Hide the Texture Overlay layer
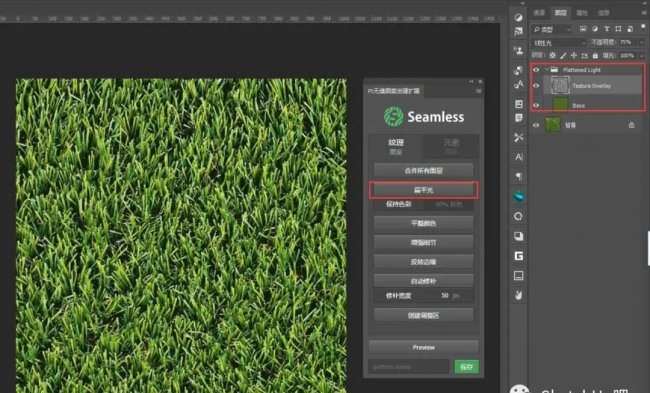The height and width of the screenshot is (393, 650). coord(536,85)
